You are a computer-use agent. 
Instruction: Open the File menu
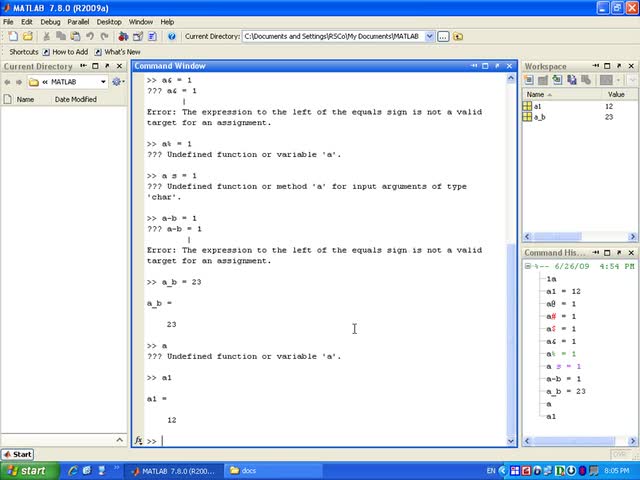click(8, 22)
